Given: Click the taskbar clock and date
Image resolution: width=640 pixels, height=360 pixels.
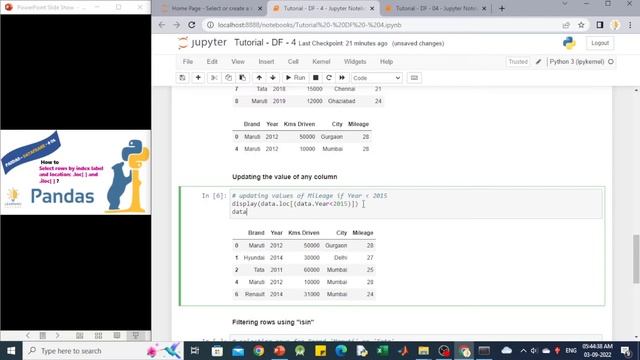Looking at the screenshot, I should tap(598, 351).
